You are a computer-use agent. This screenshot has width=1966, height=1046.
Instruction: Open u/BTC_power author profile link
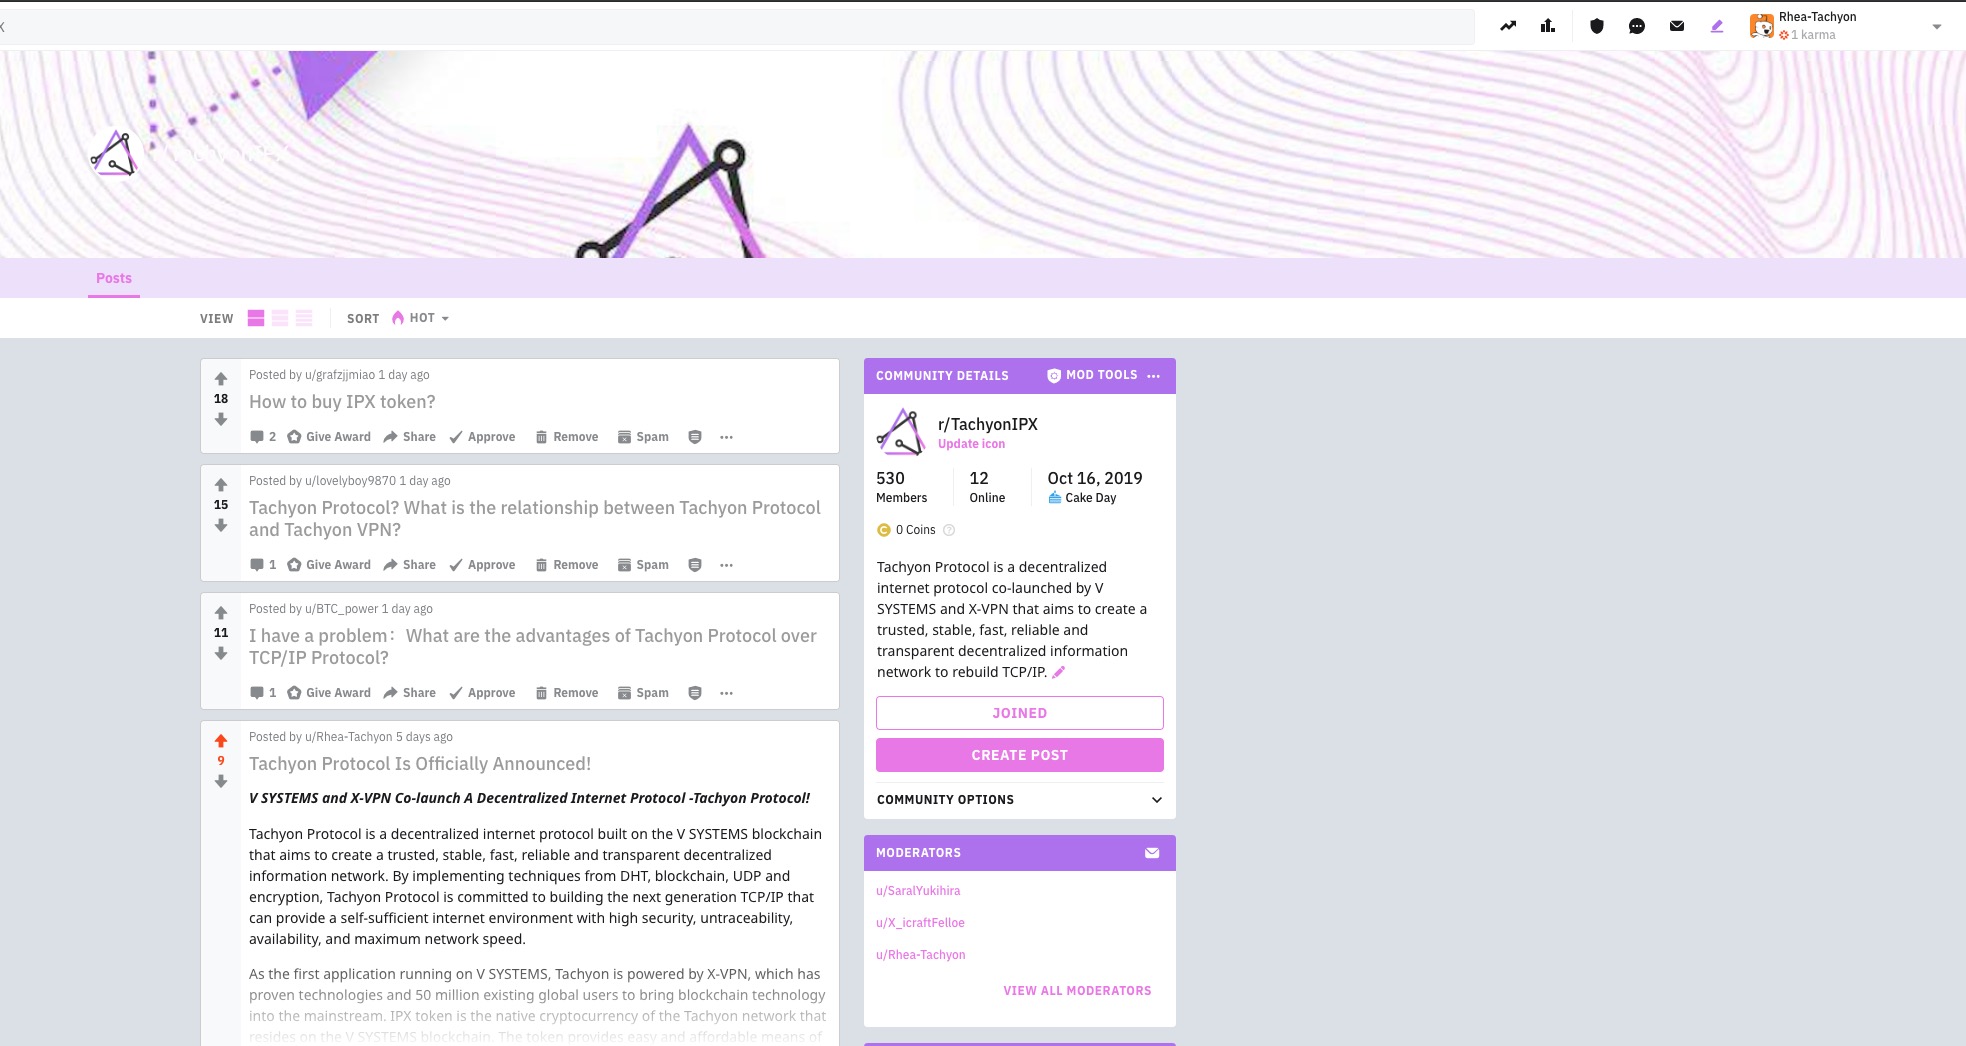pos(342,609)
